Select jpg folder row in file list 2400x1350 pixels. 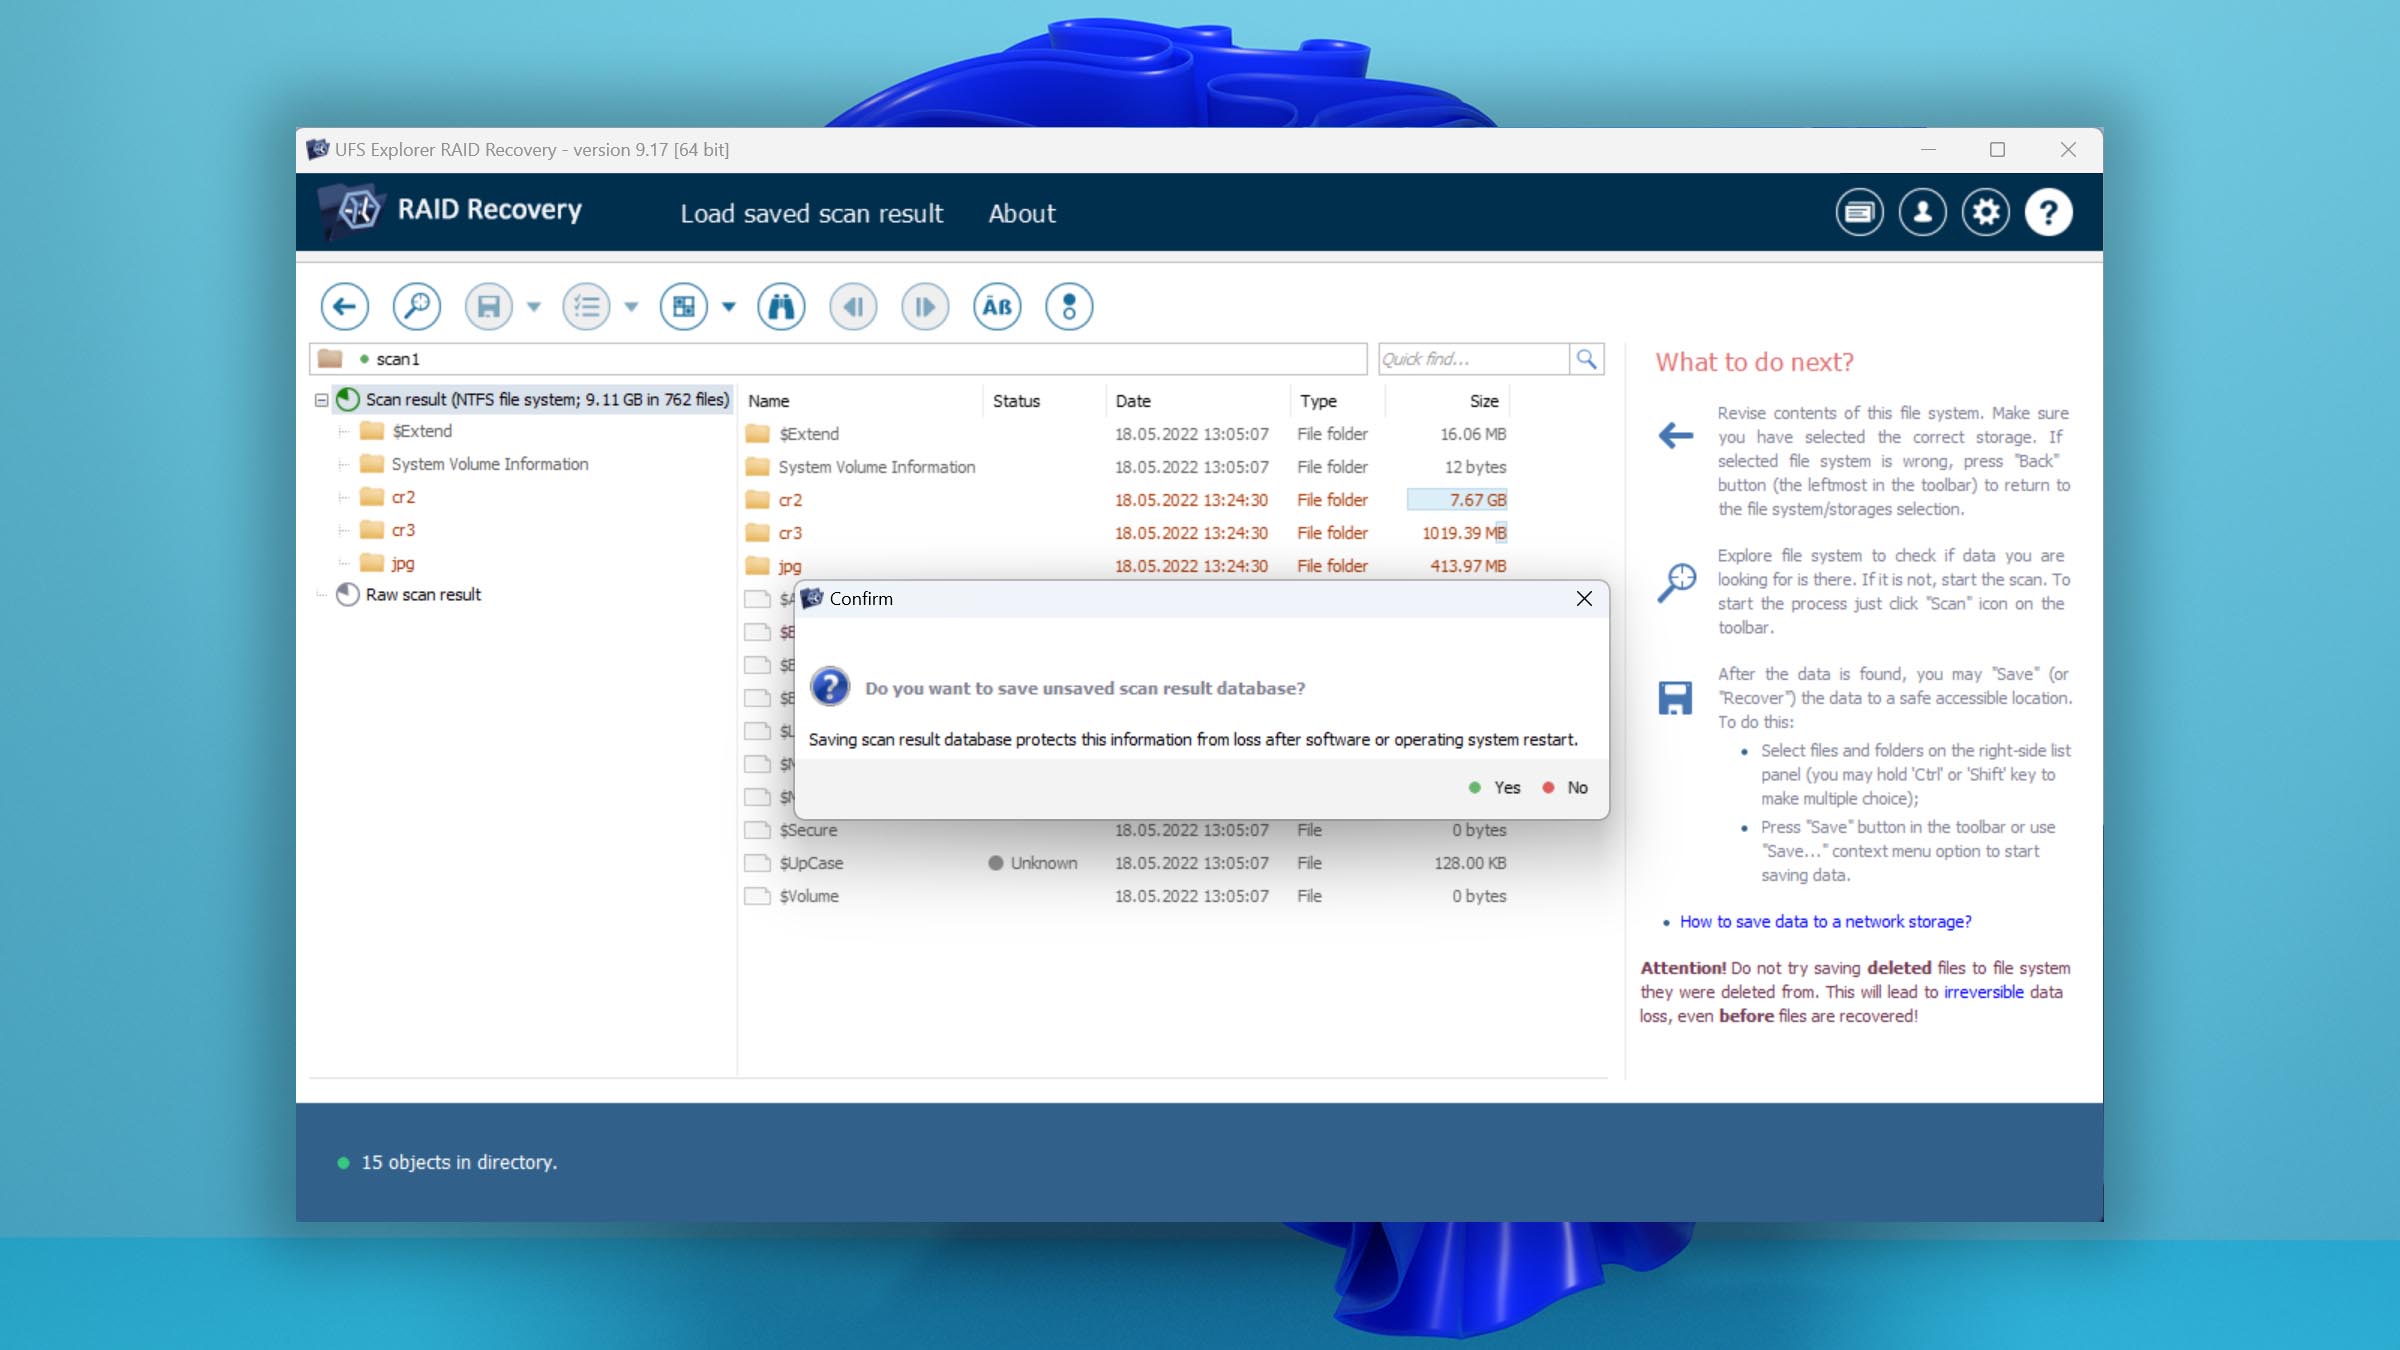tap(1125, 566)
